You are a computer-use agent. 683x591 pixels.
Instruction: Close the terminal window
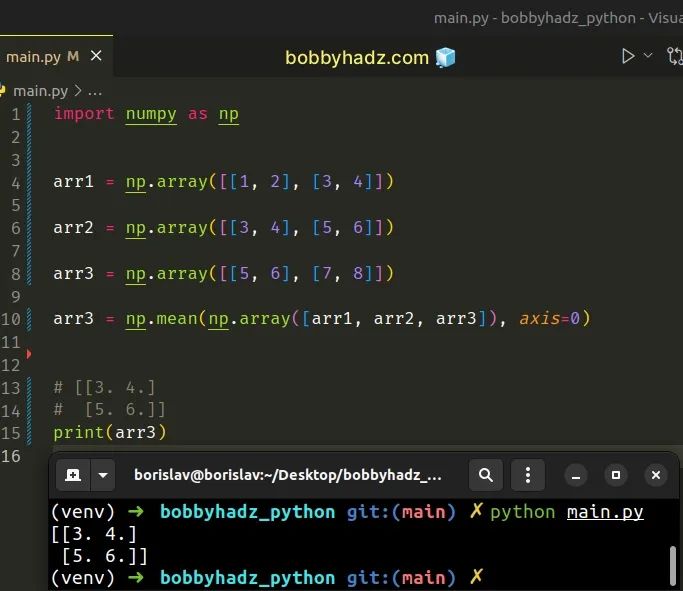(x=656, y=475)
